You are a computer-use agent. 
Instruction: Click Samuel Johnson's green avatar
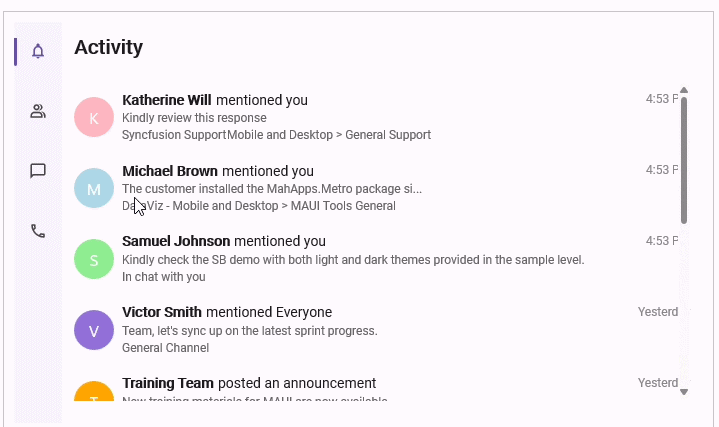pyautogui.click(x=94, y=259)
